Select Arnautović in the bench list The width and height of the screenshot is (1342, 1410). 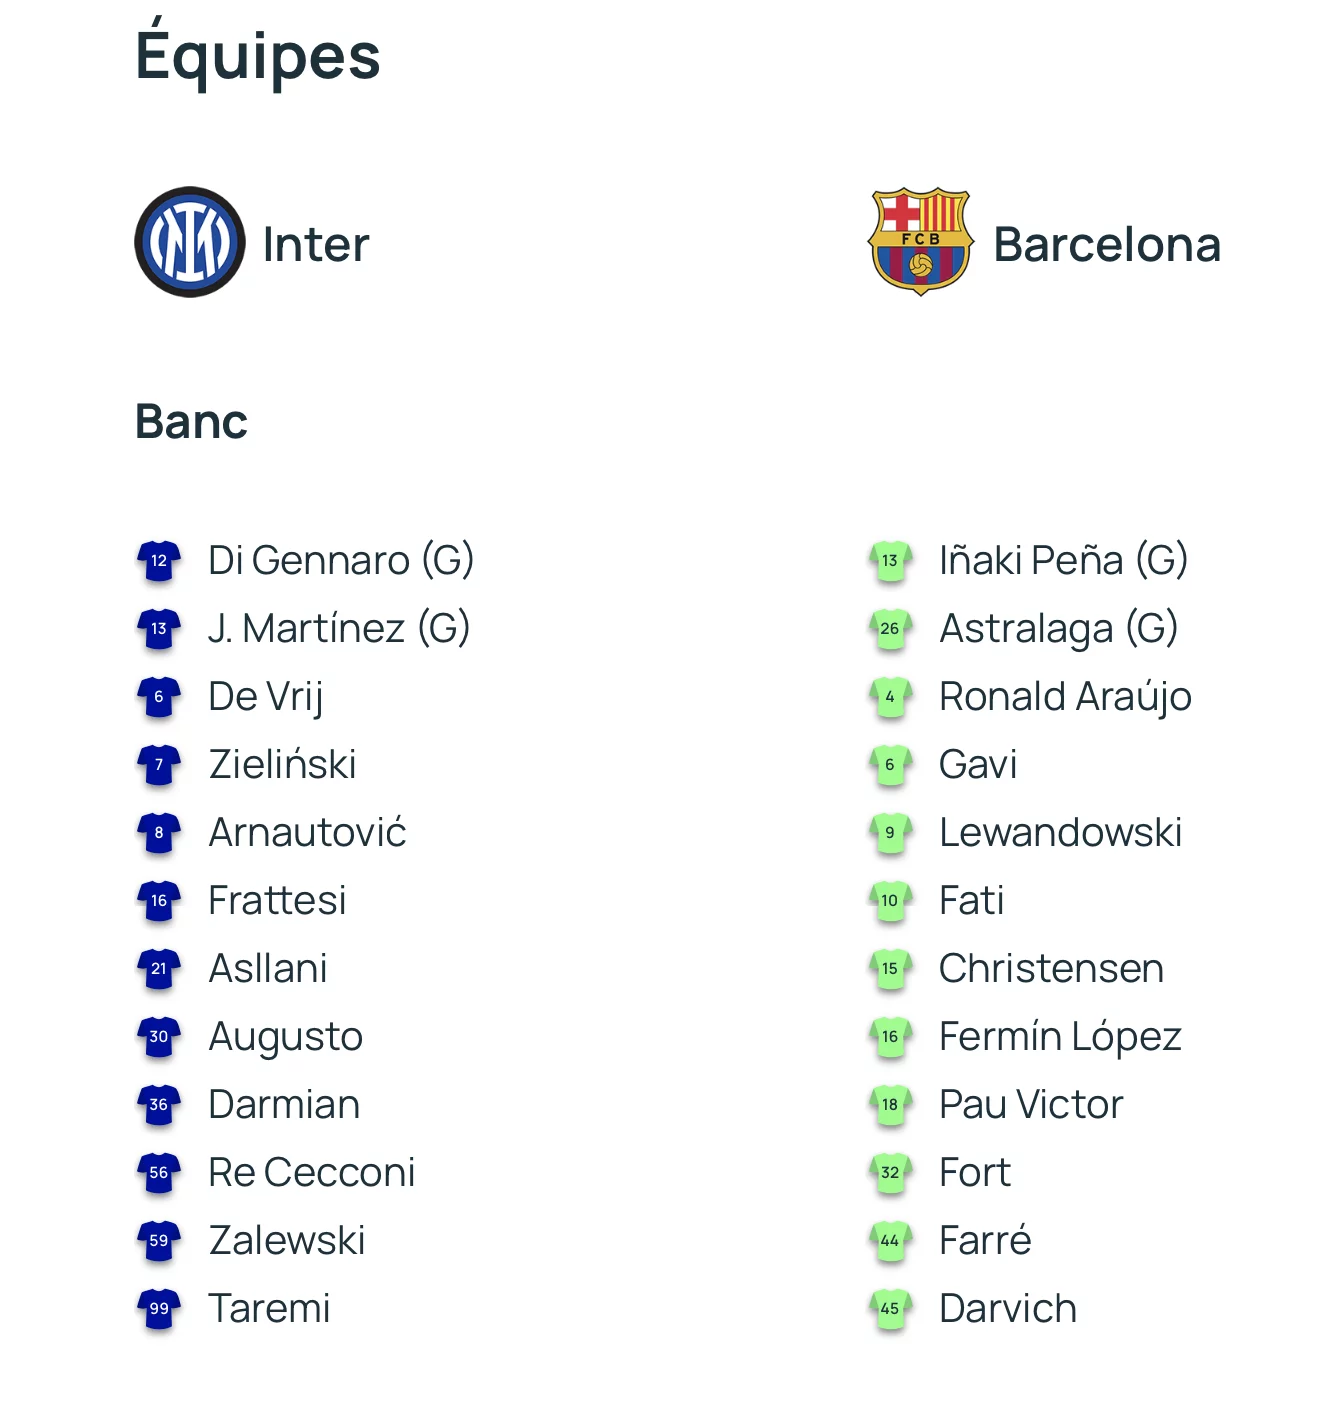point(308,833)
